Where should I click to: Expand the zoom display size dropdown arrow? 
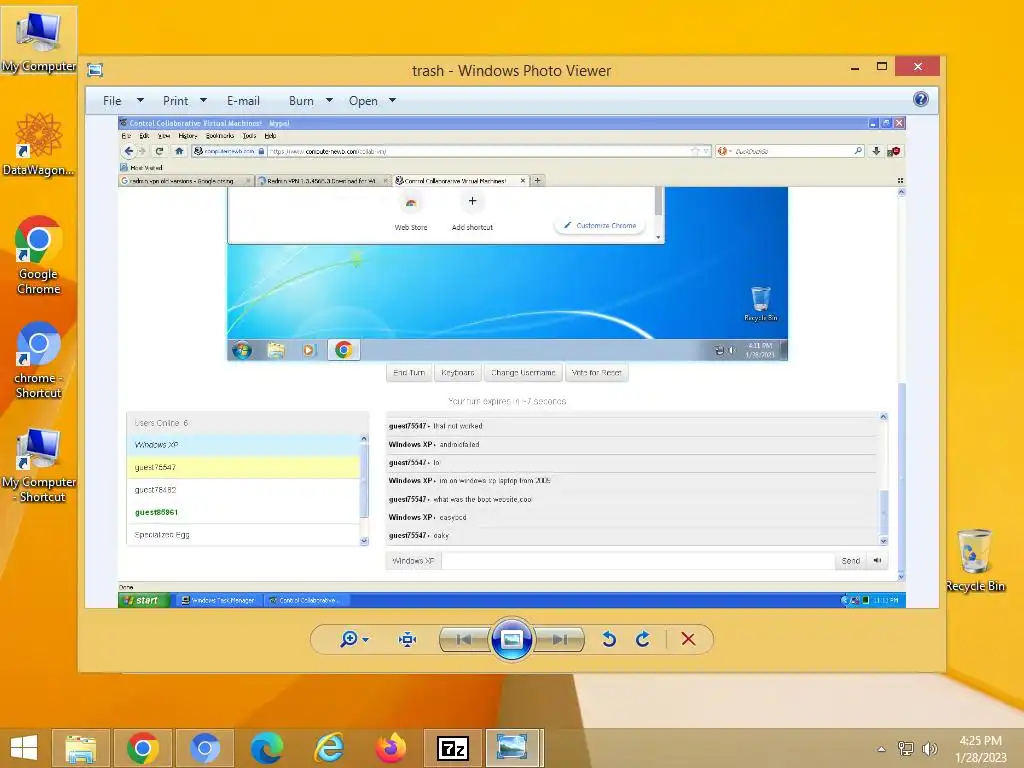(366, 639)
